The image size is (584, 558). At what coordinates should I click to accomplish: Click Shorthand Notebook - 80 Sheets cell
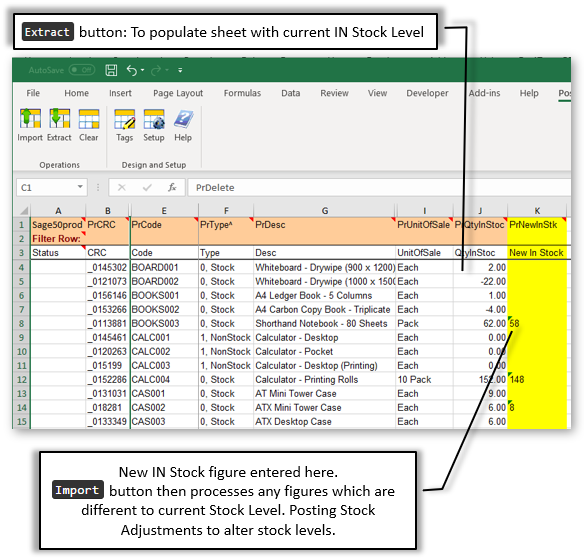tap(324, 323)
